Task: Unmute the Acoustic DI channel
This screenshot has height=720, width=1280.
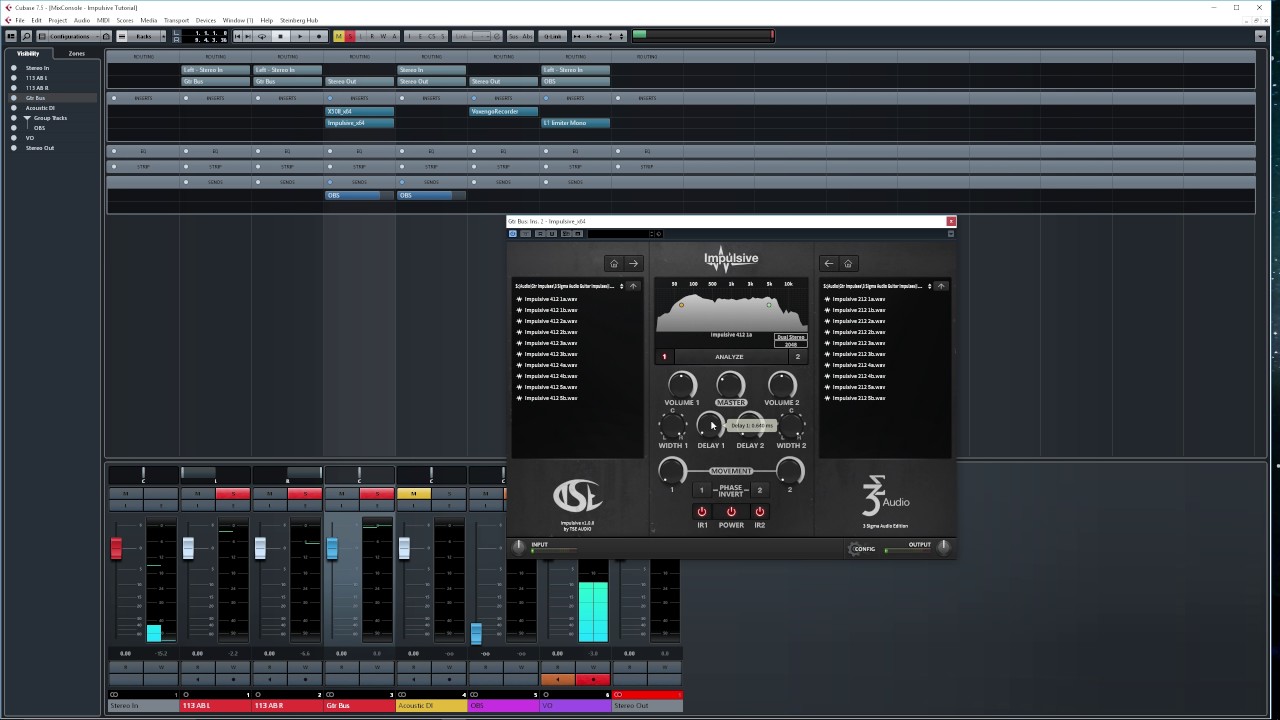Action: click(x=413, y=494)
